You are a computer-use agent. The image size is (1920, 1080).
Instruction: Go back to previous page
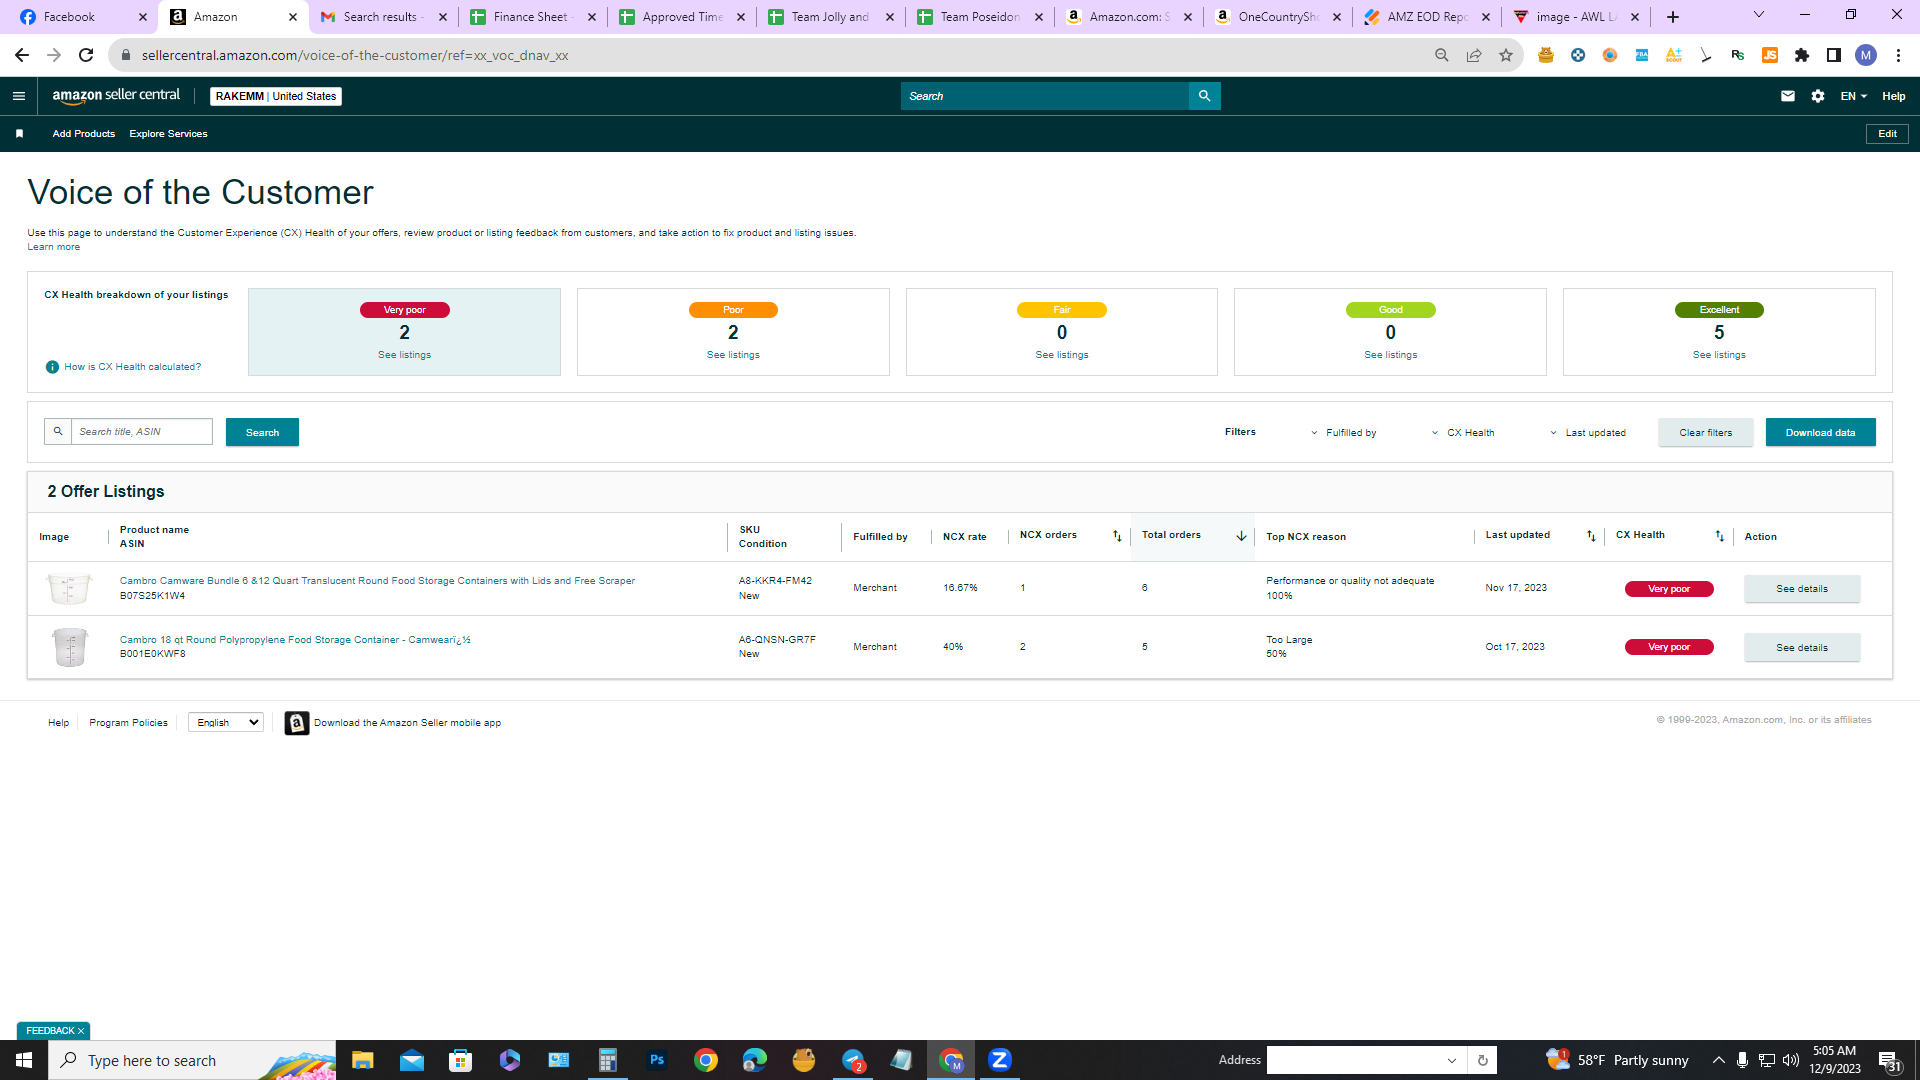point(22,55)
